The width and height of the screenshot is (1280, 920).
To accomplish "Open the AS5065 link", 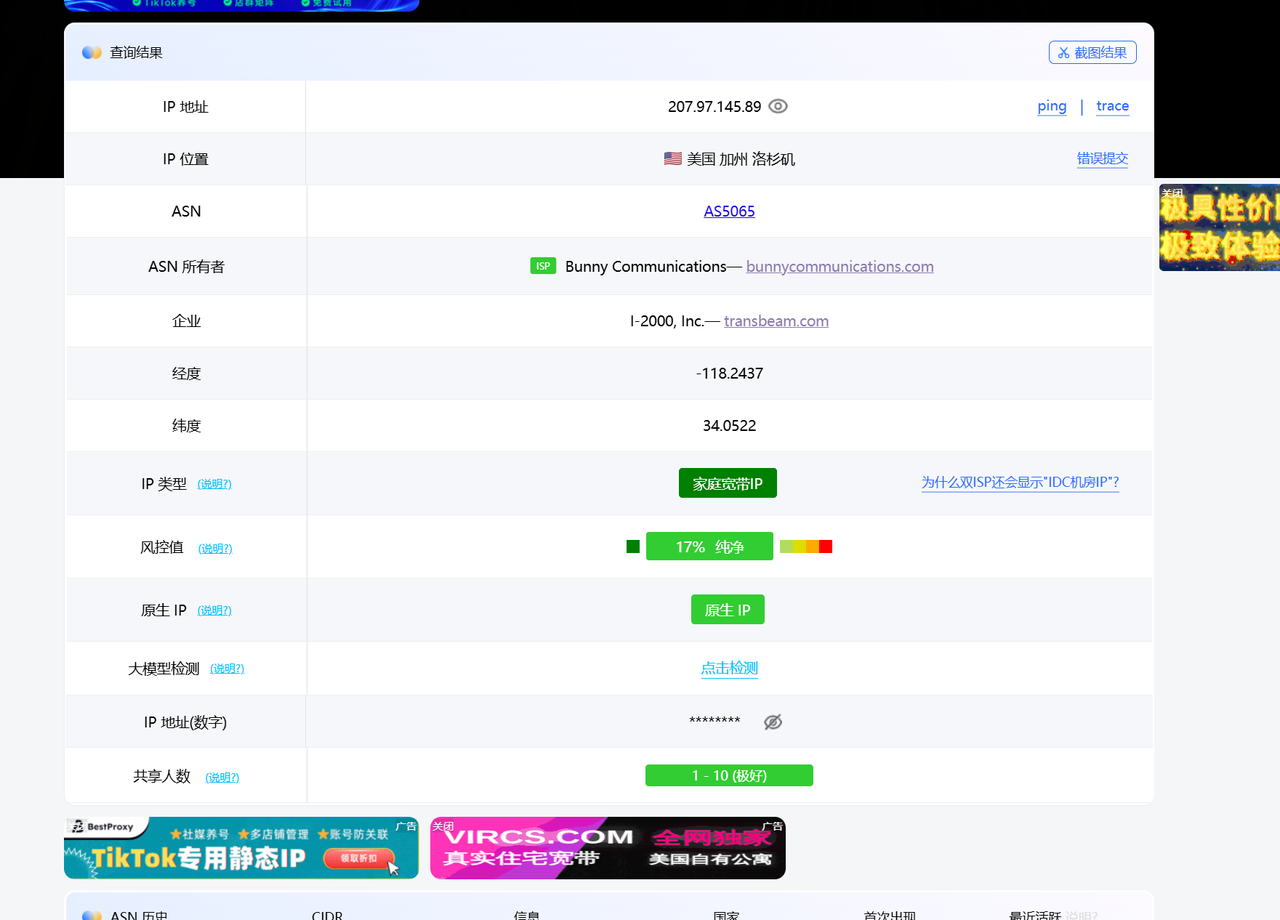I will click(x=730, y=211).
